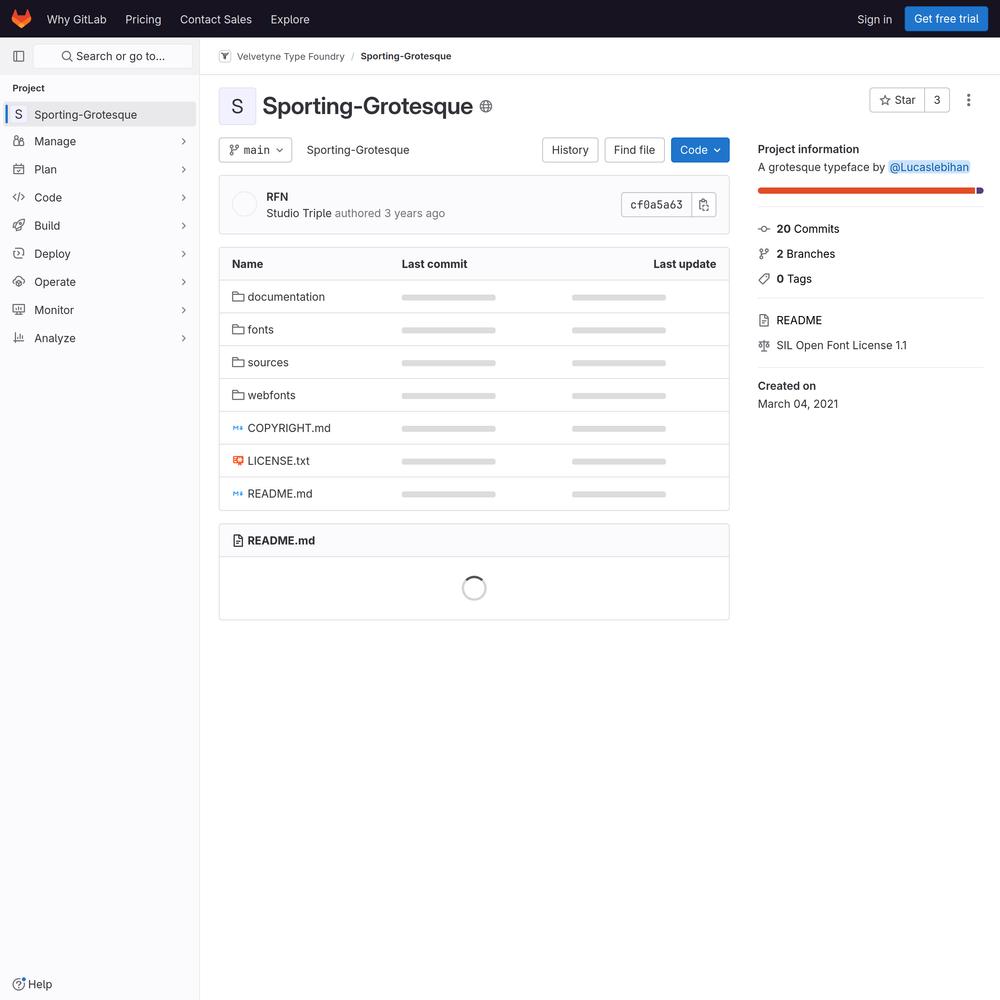1000x1000 pixels.
Task: Click the README.md panel header
Action: point(474,540)
